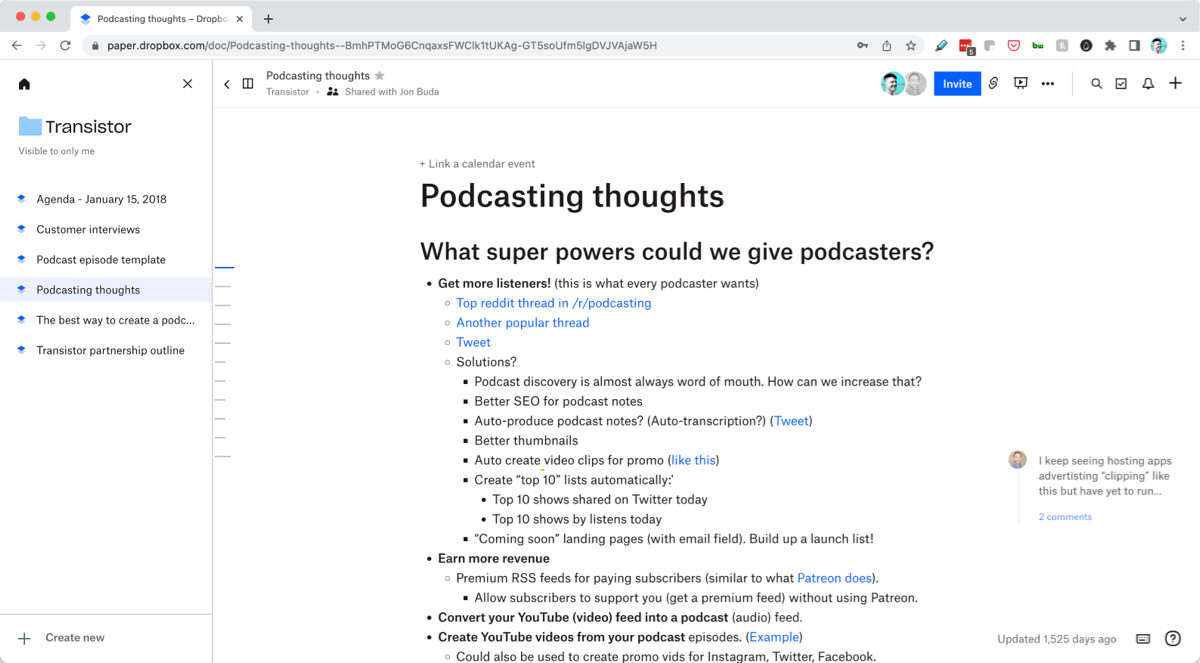Copy the document link icon
This screenshot has height=663, width=1200.
[993, 84]
